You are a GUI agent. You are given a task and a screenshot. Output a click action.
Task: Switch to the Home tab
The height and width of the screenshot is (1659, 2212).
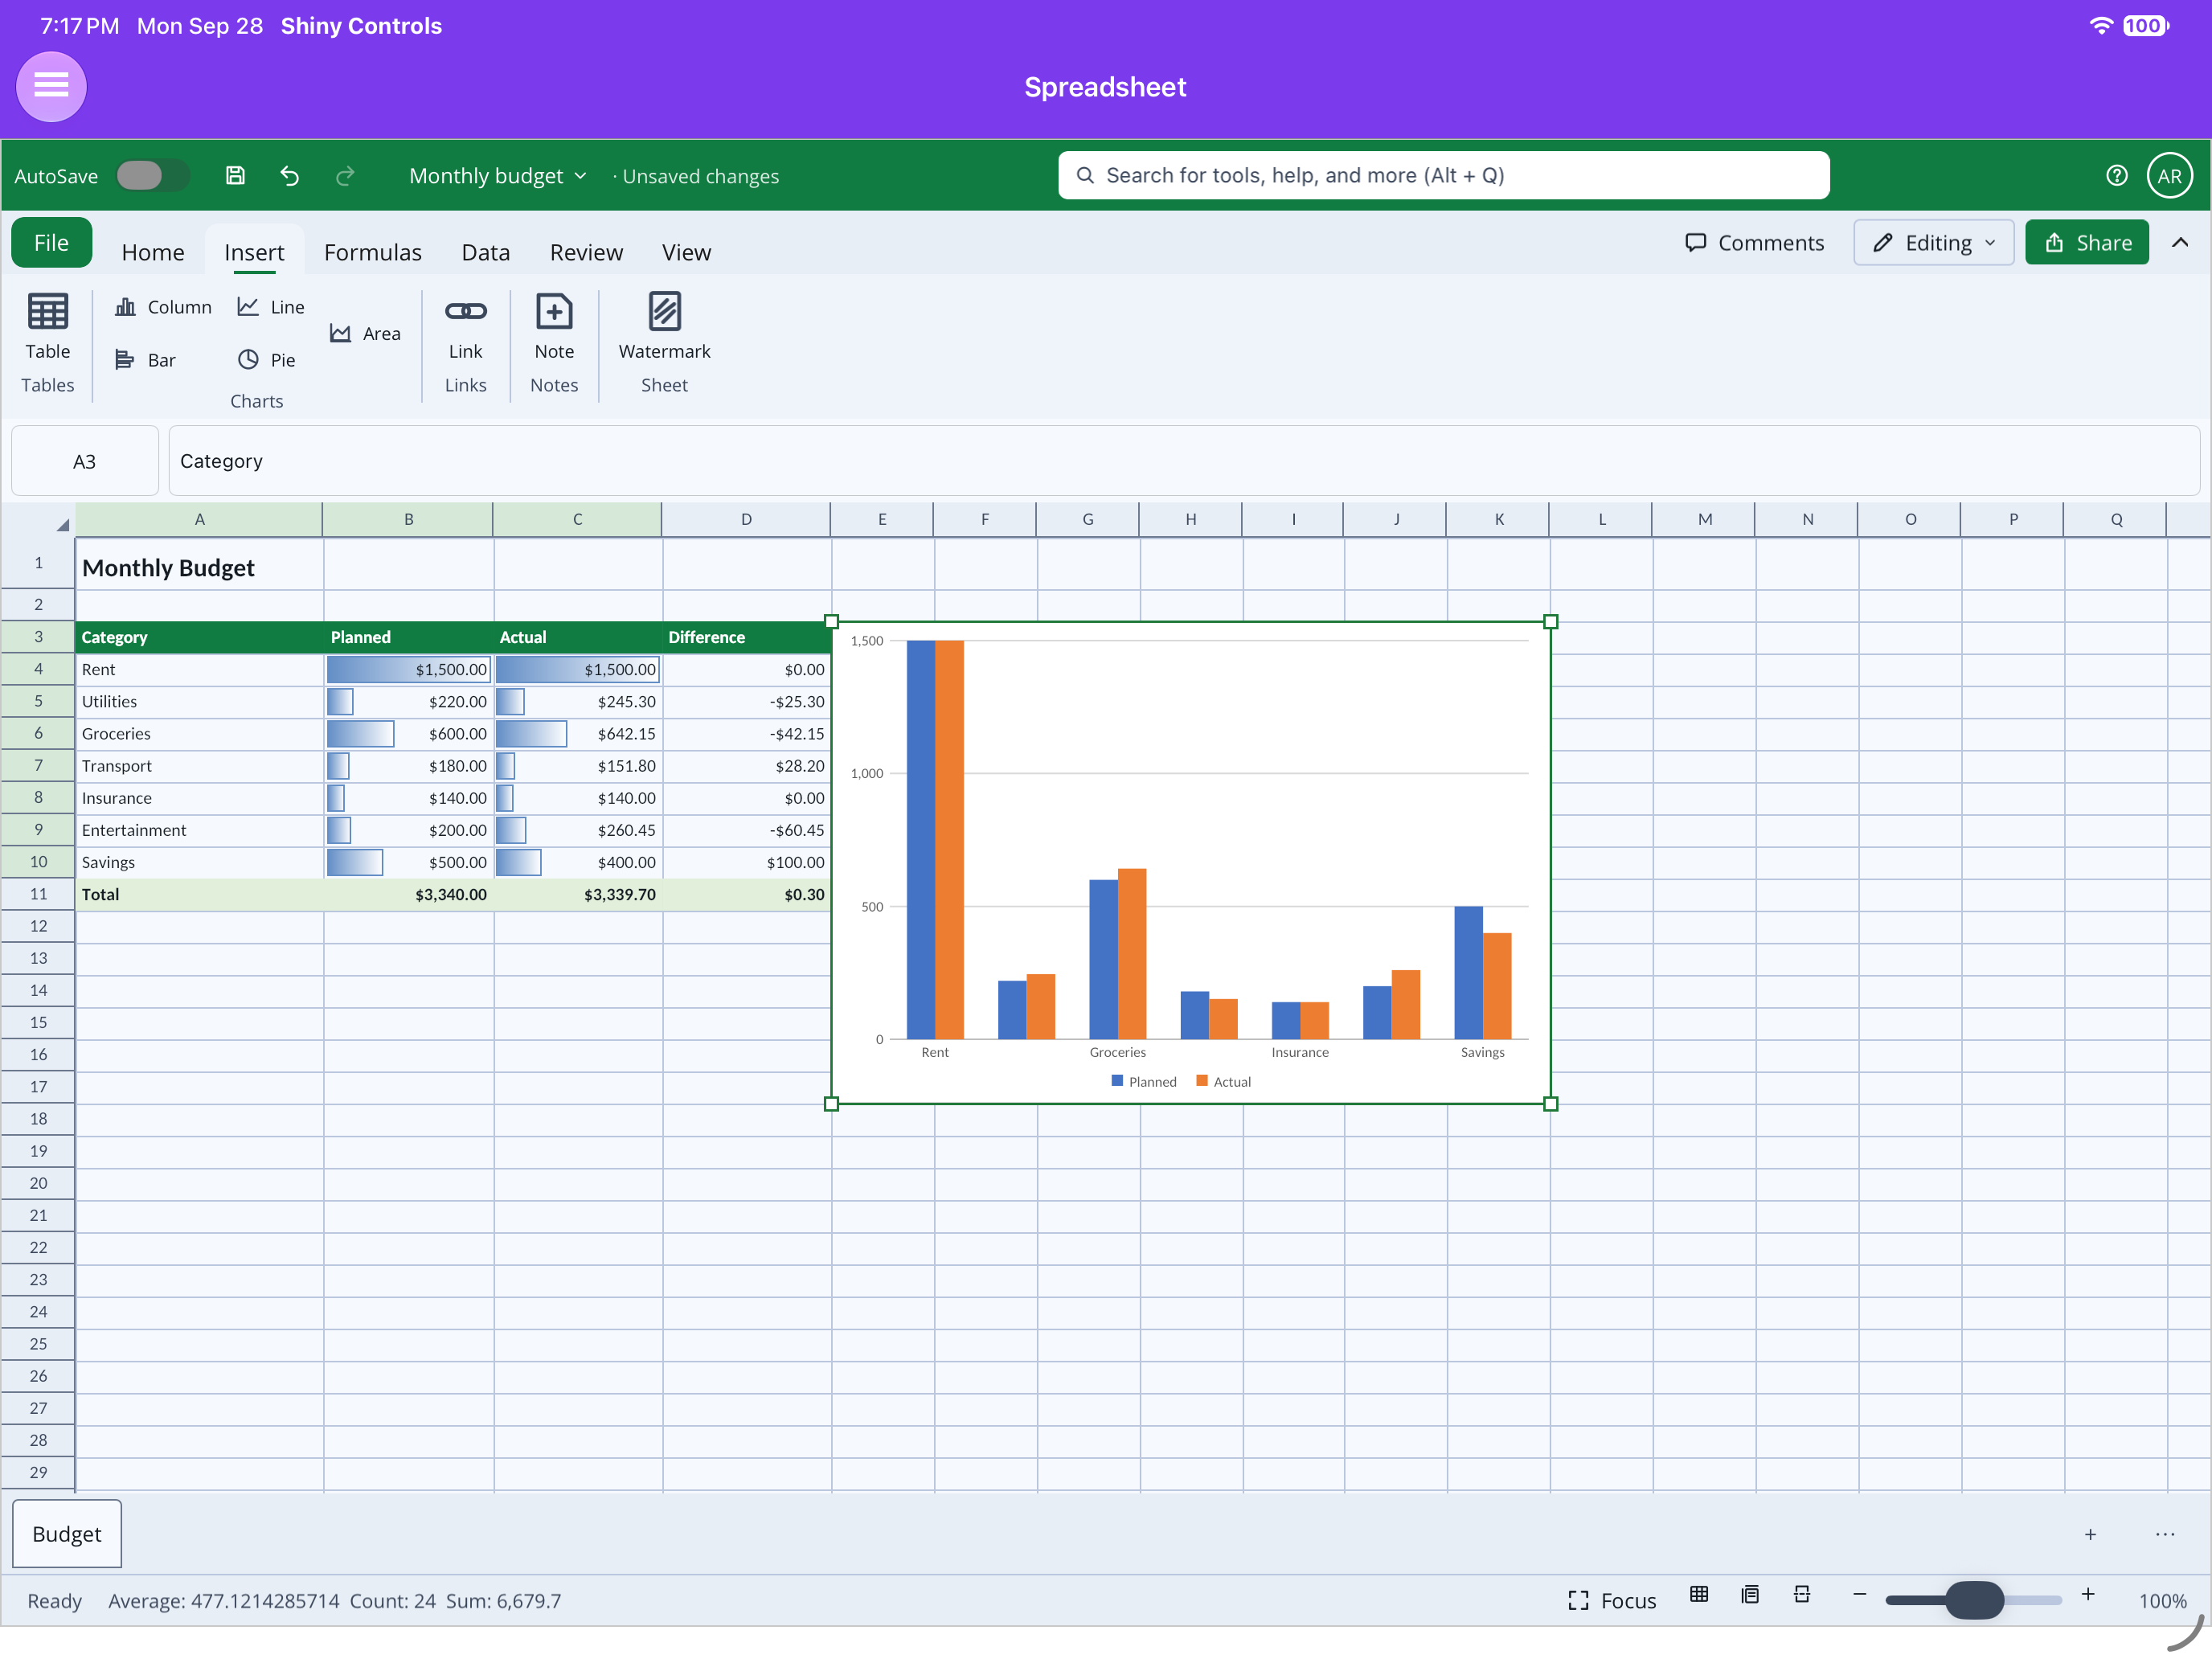(153, 252)
